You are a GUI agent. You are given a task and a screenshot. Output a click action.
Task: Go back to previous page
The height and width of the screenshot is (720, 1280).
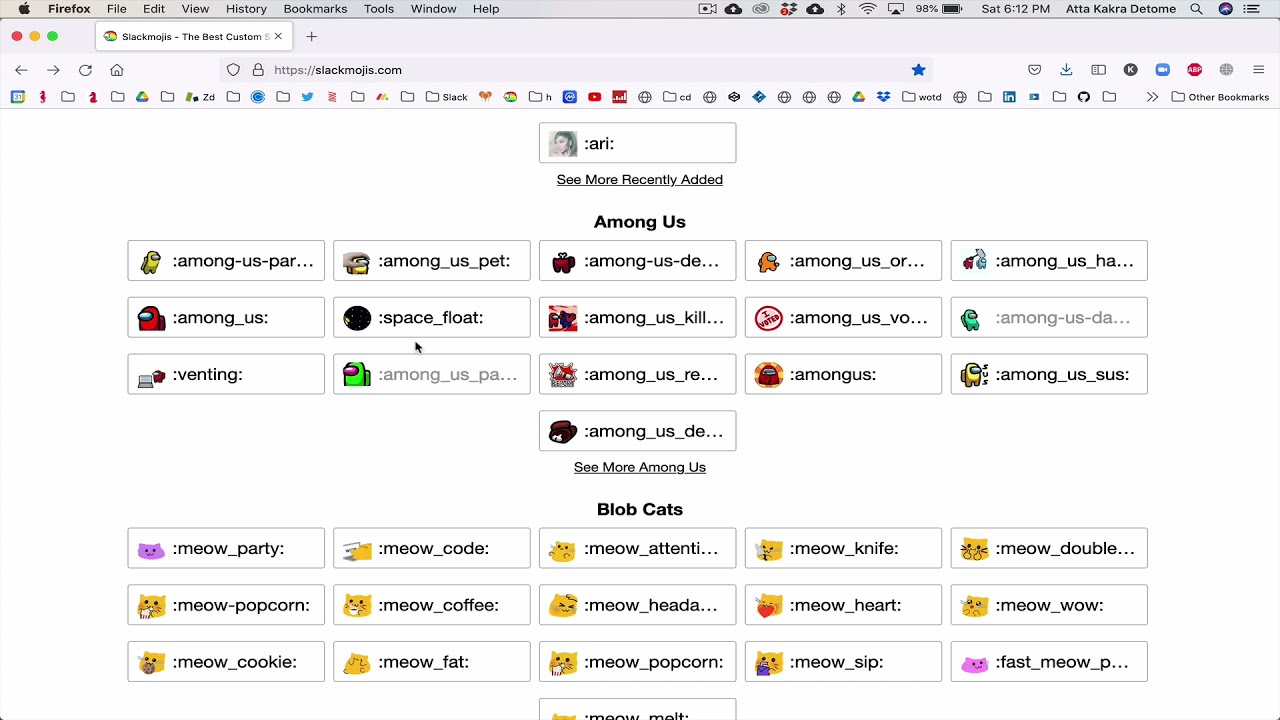point(21,70)
